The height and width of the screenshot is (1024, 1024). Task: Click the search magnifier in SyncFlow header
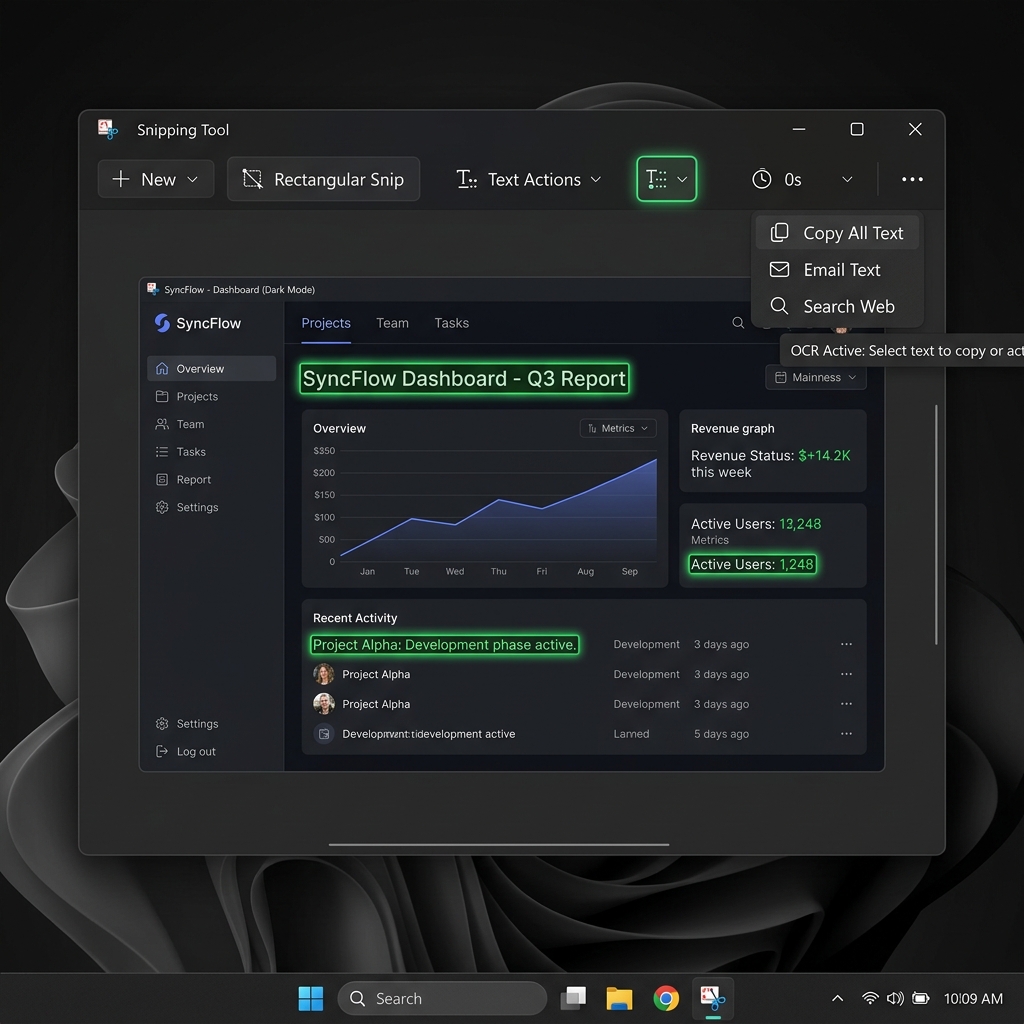tap(738, 323)
